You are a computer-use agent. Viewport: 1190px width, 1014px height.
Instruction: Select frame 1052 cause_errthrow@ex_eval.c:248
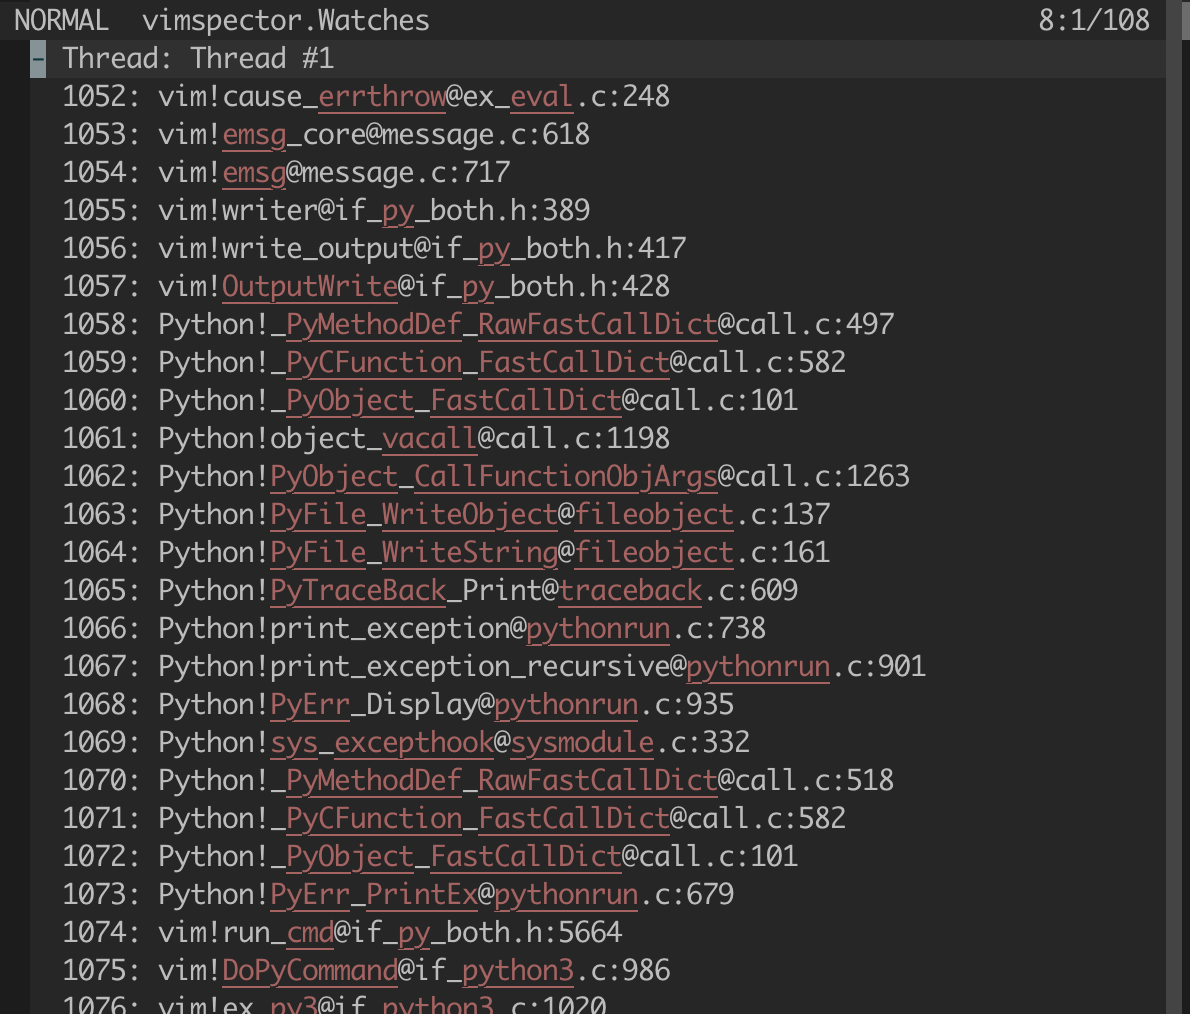(x=366, y=97)
